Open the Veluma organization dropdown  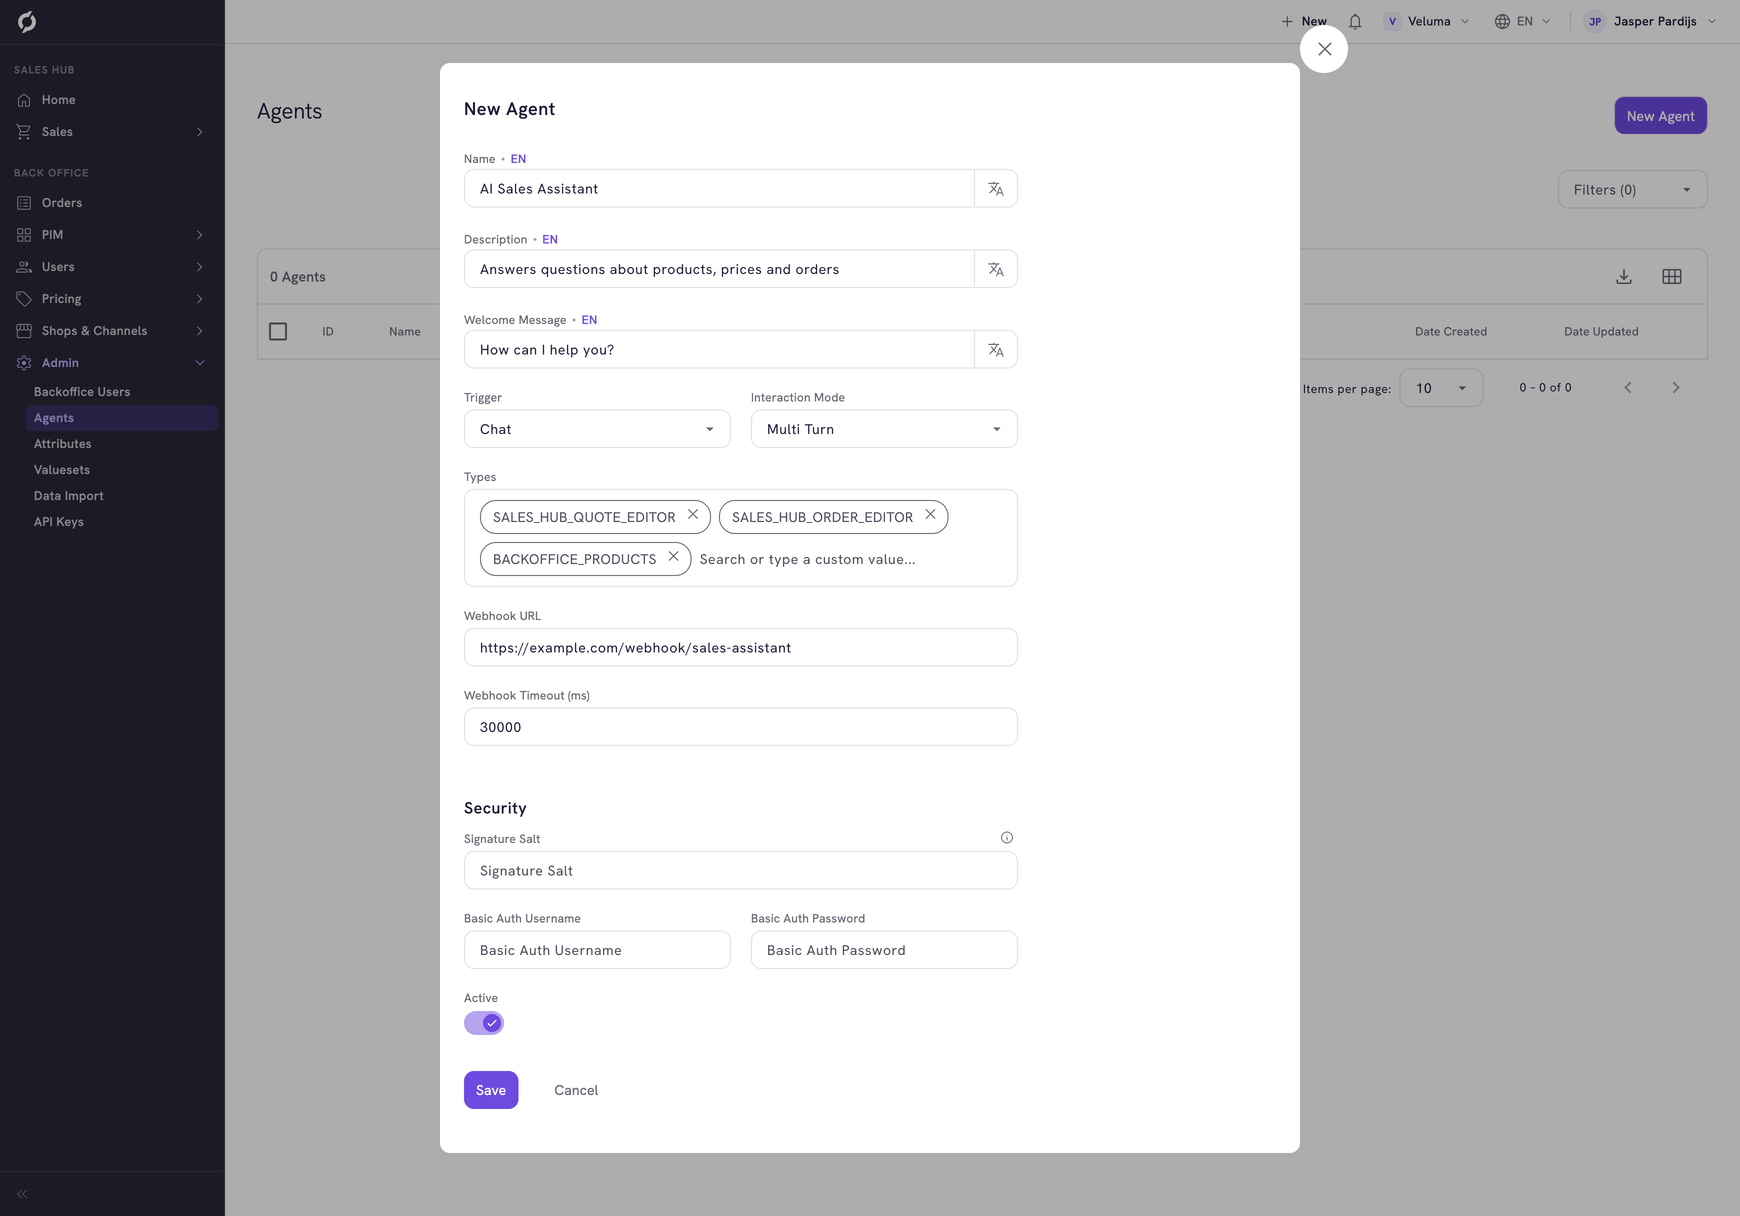tap(1427, 21)
